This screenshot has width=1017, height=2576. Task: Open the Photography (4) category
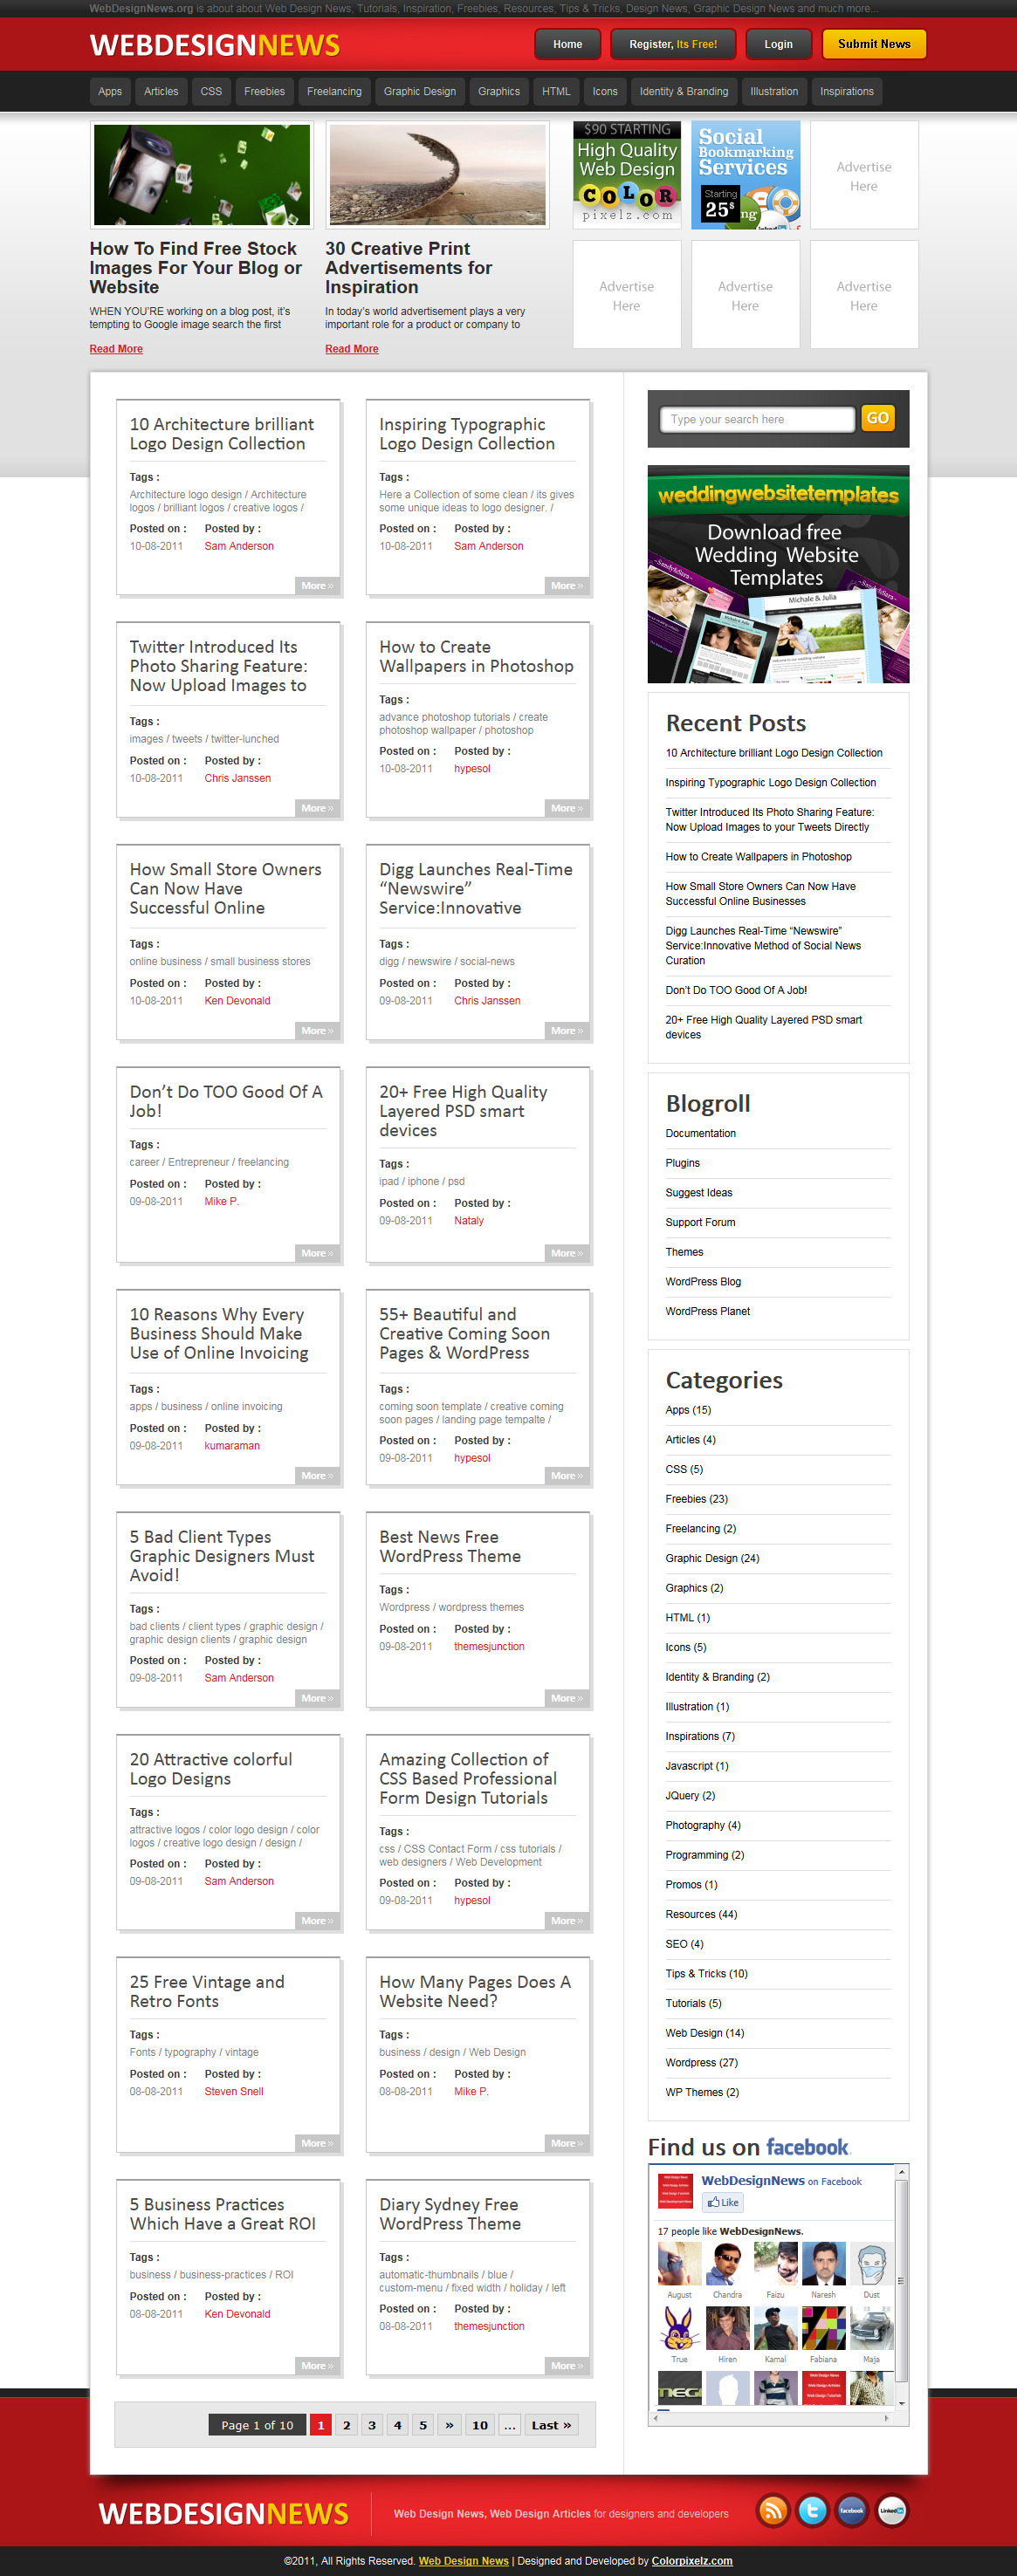[703, 1825]
